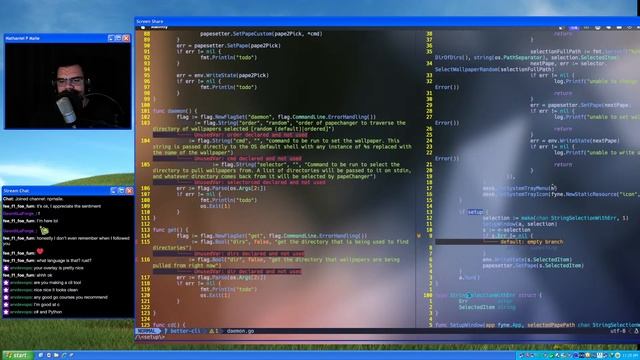Screen dimensions: 640x360
Task: Click star badge beside "your overlay is pretty nice"
Action: click(x=6, y=268)
